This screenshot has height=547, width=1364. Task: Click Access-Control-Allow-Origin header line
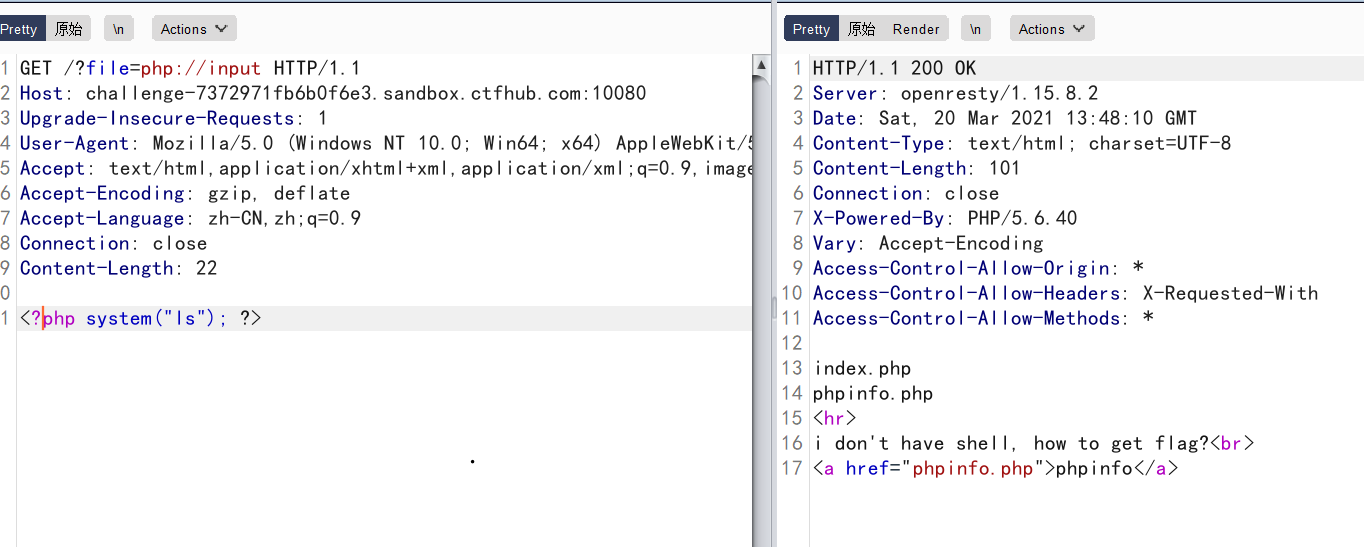pos(977,268)
